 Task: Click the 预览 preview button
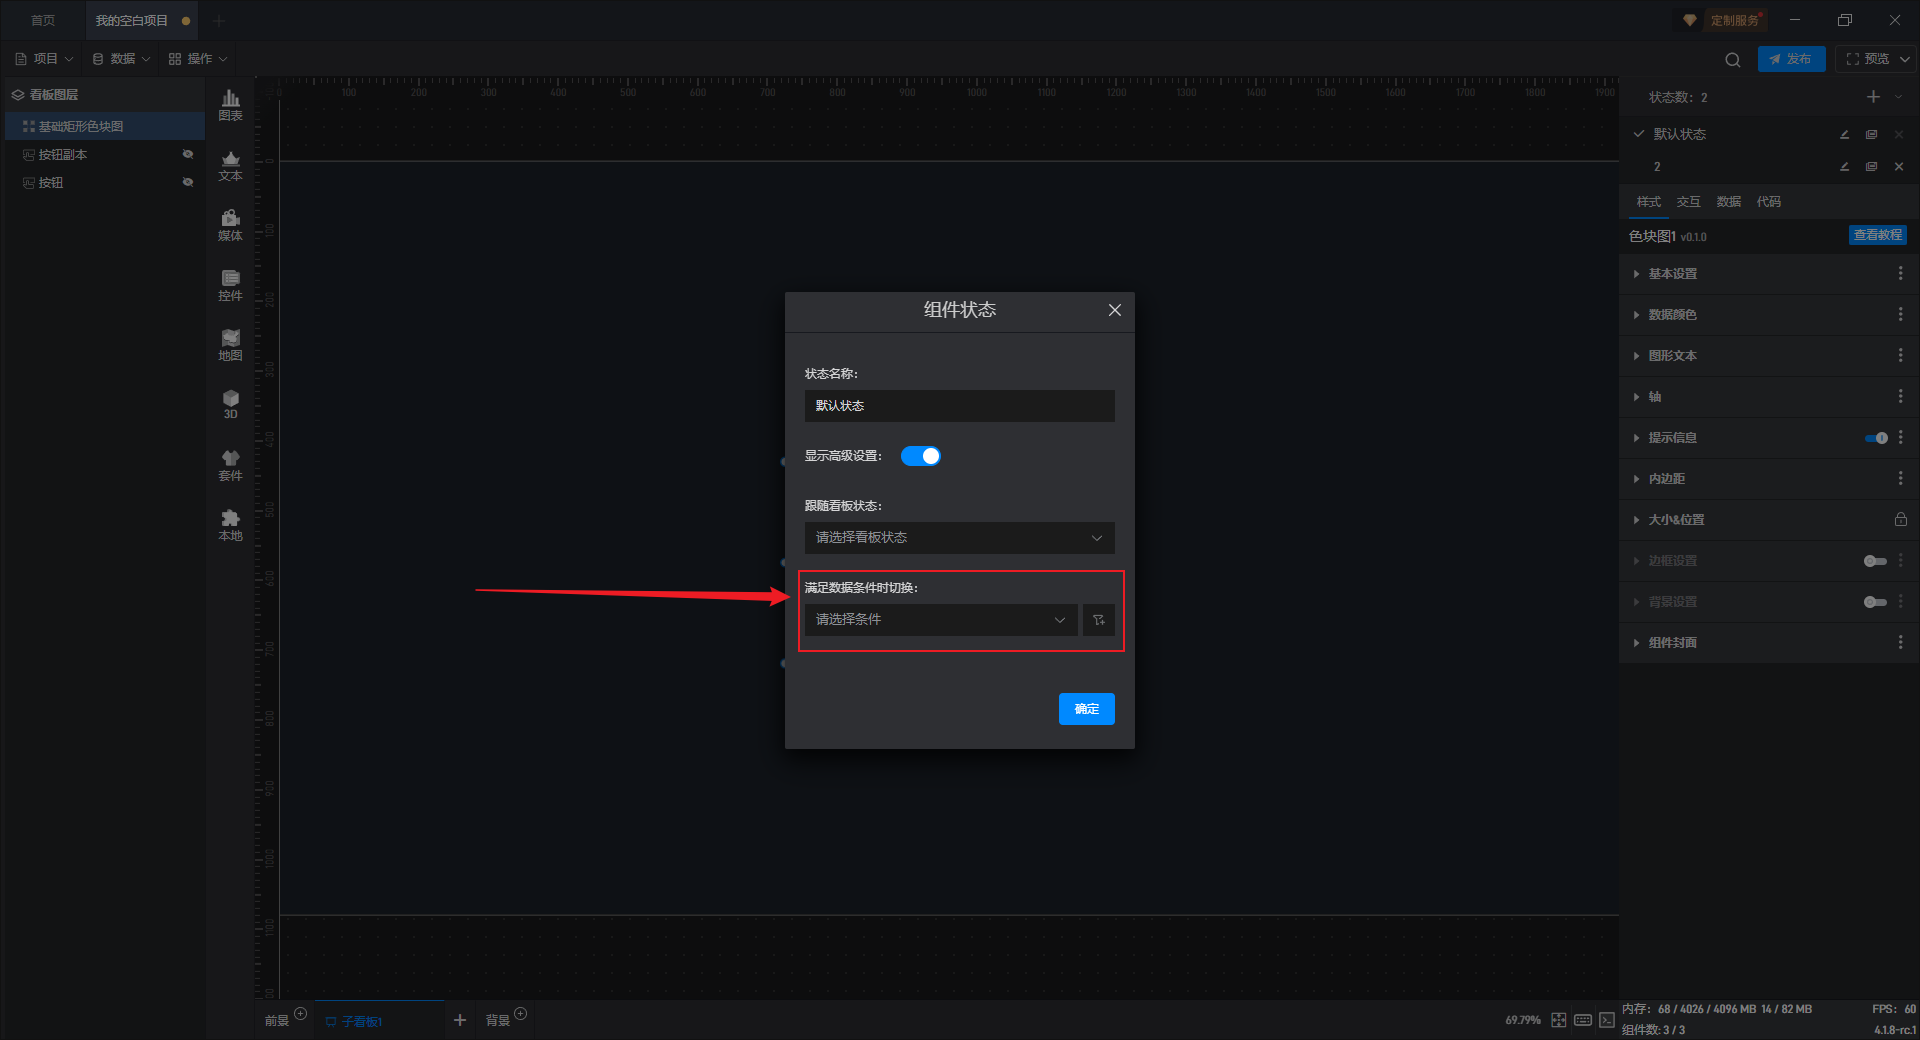(1866, 59)
